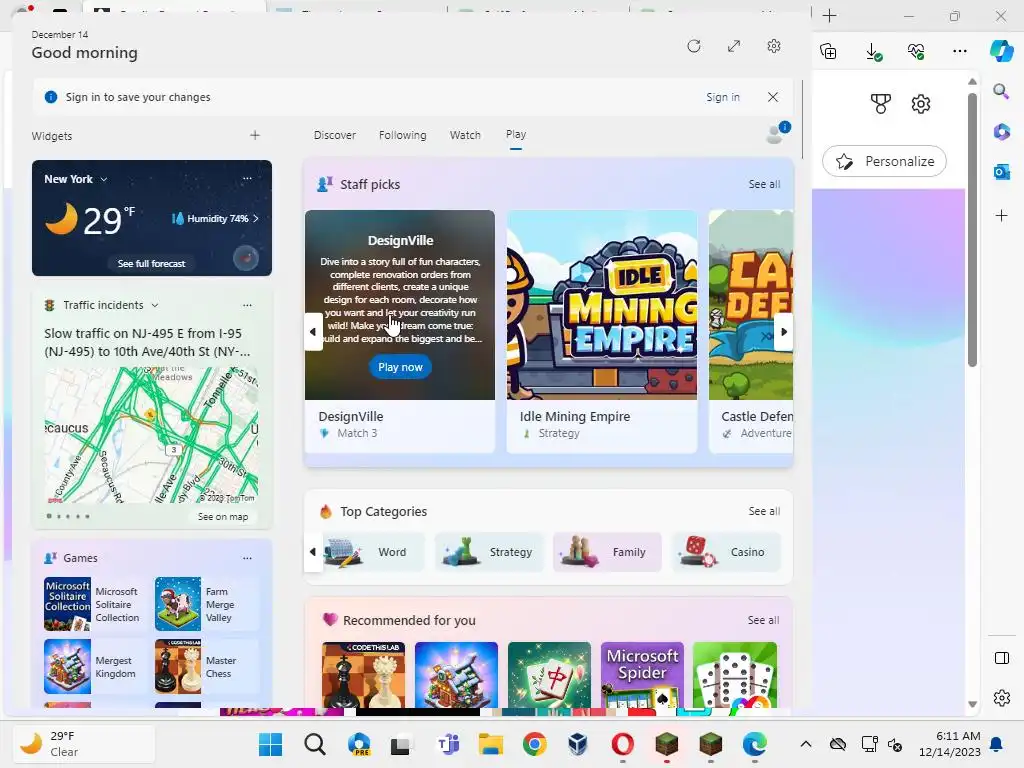The width and height of the screenshot is (1024, 768).
Task: Open Humidity 74% details chevron
Action: click(255, 218)
